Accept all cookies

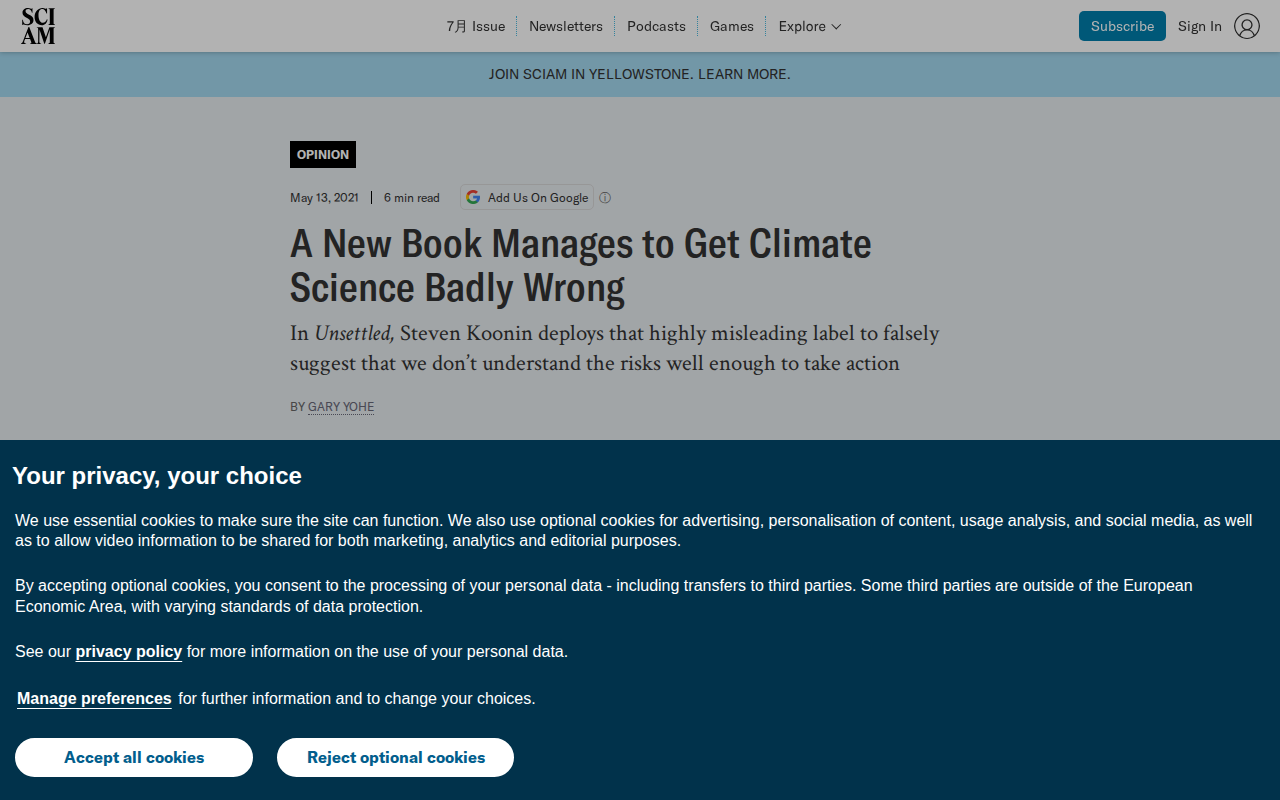coord(134,757)
